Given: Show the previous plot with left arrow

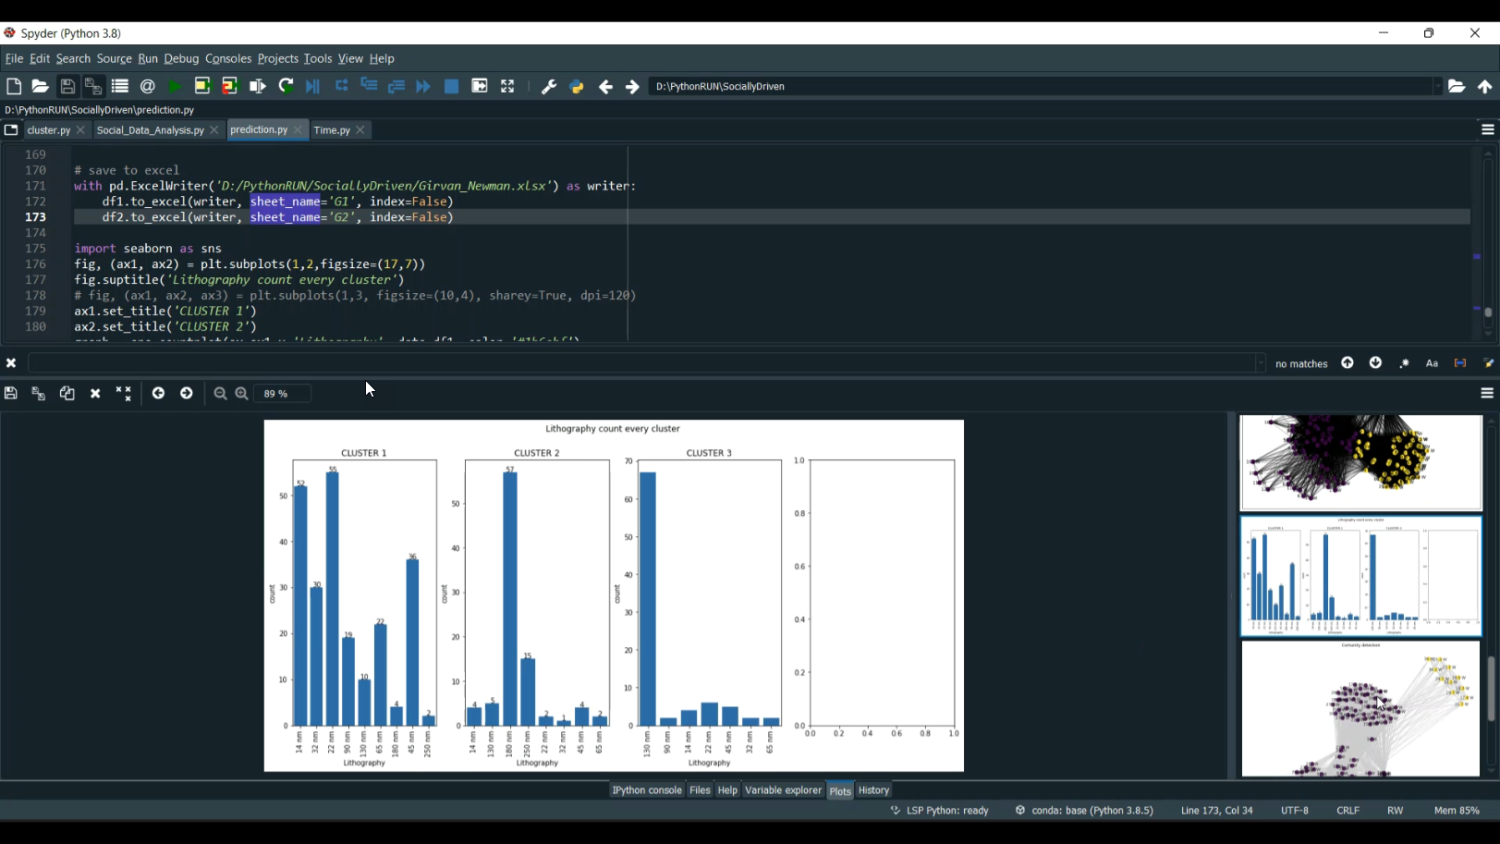Looking at the screenshot, I should (158, 394).
